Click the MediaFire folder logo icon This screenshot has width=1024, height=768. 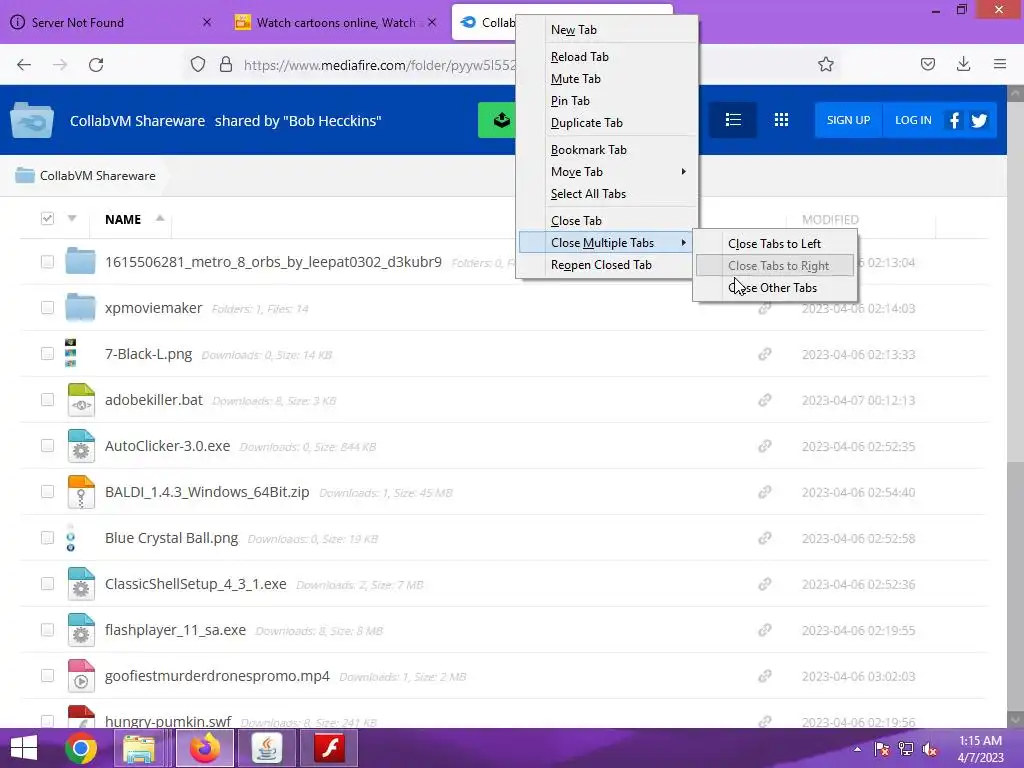tap(32, 120)
